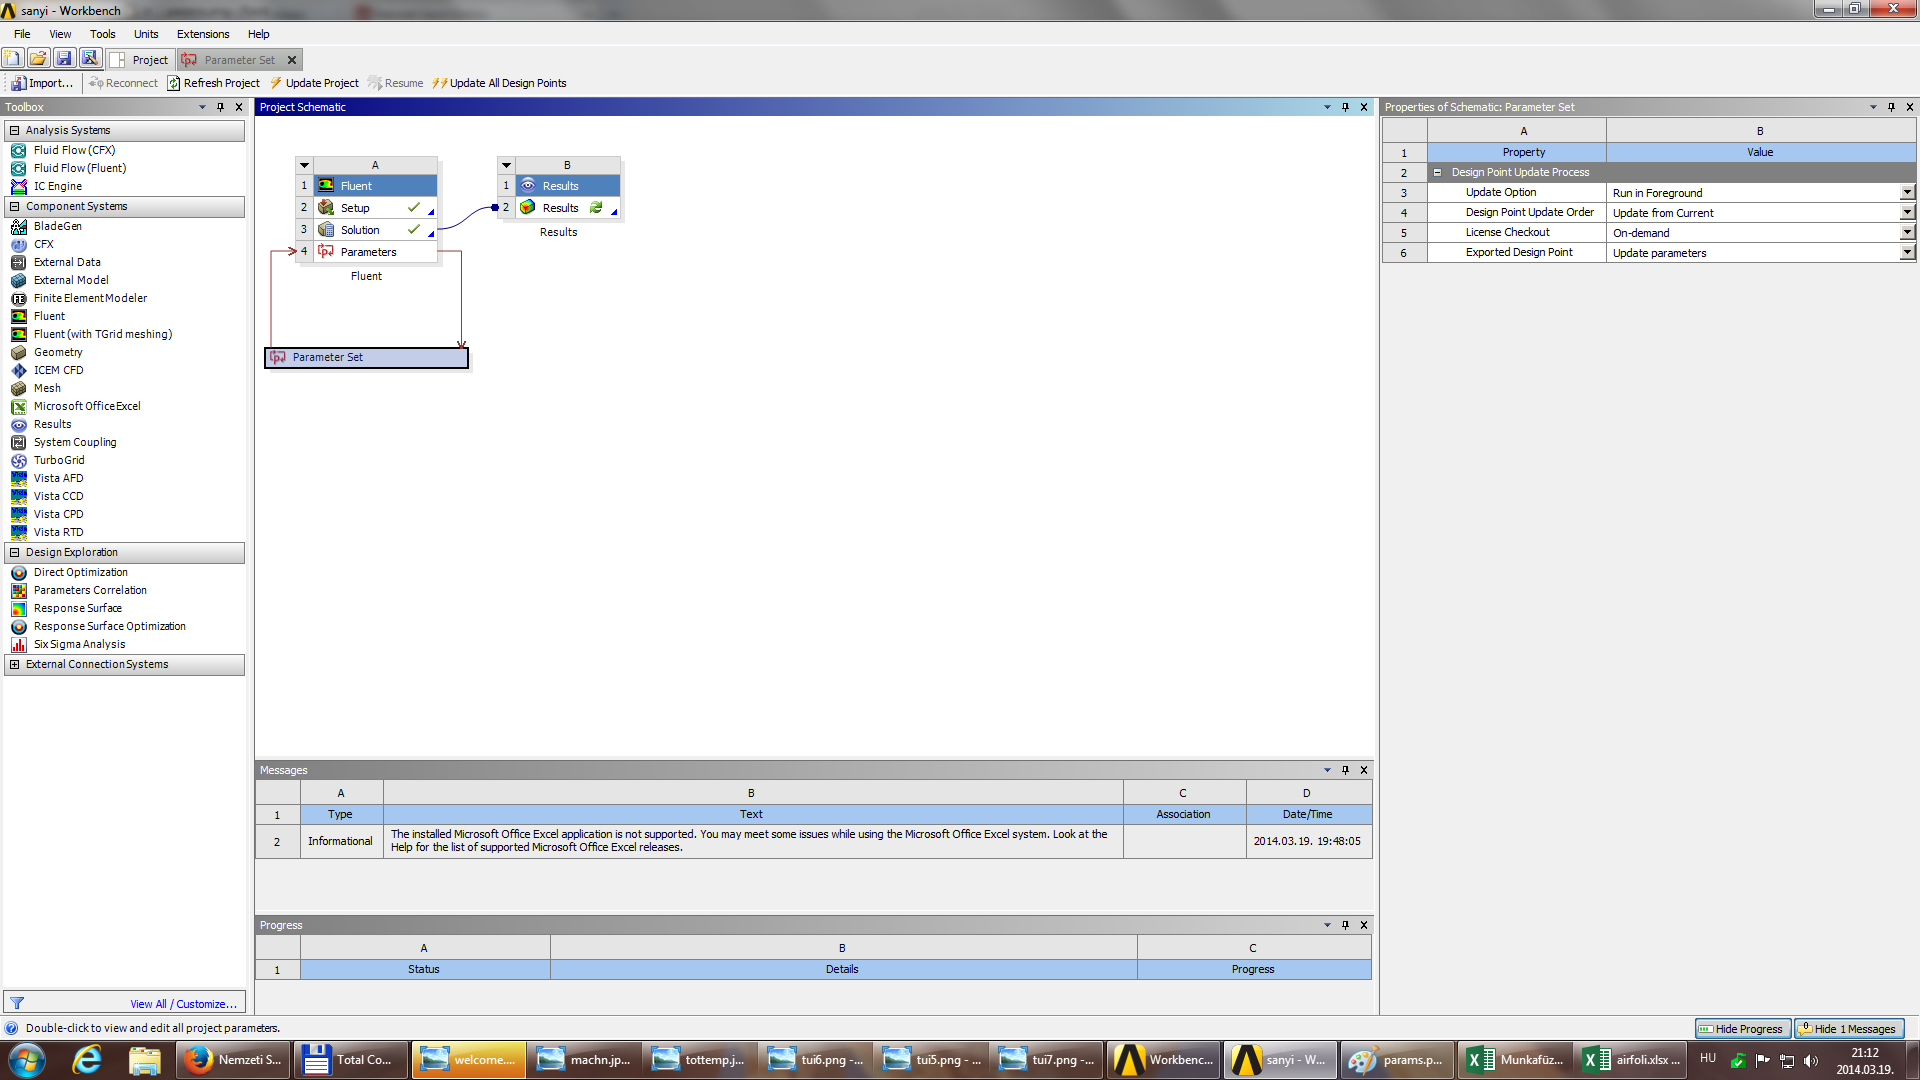Open the Fluent system A header dropdown arrow
This screenshot has height=1080, width=1920.
tap(305, 165)
